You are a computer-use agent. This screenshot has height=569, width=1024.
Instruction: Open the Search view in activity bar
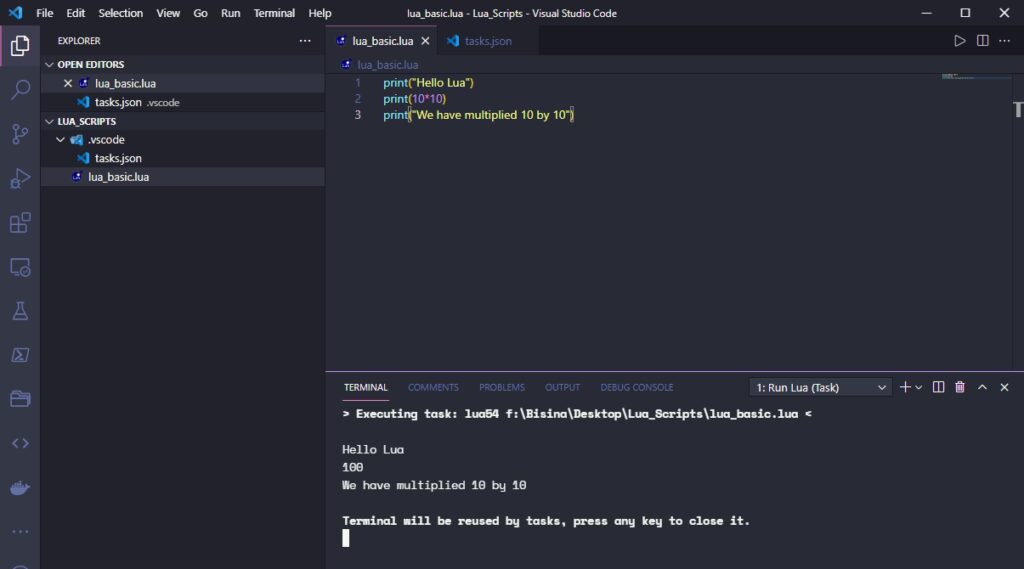(20, 89)
